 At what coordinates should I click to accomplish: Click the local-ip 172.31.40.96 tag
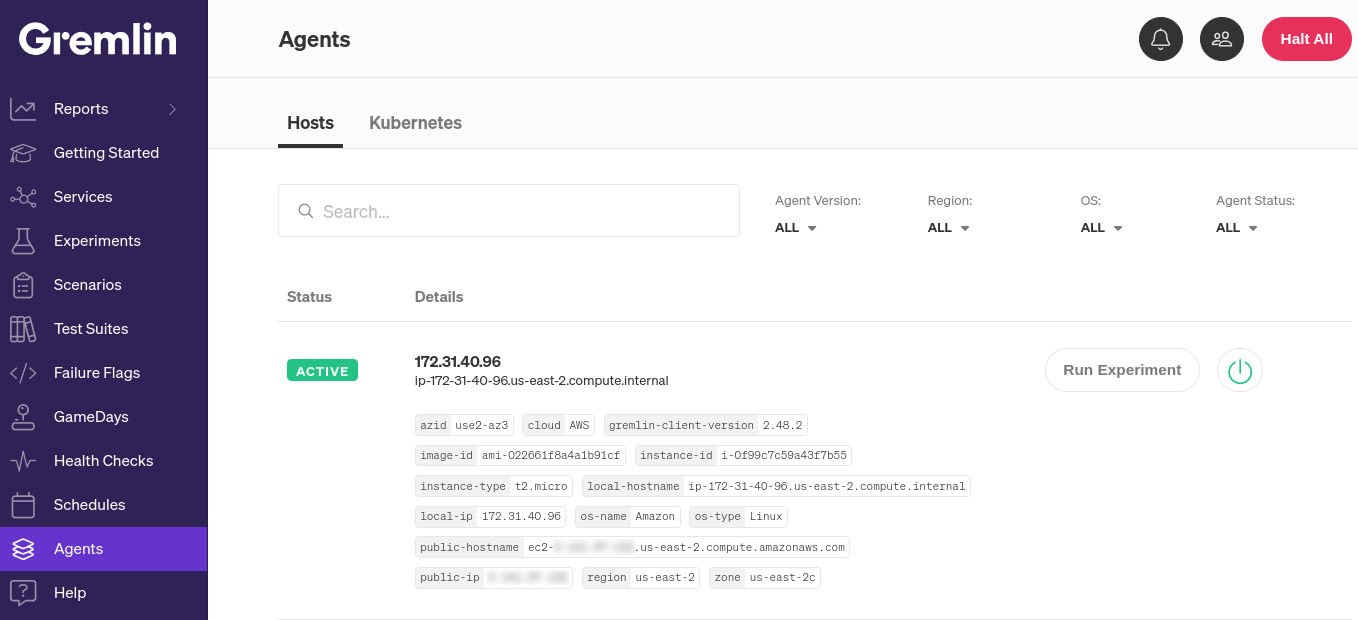(x=490, y=517)
